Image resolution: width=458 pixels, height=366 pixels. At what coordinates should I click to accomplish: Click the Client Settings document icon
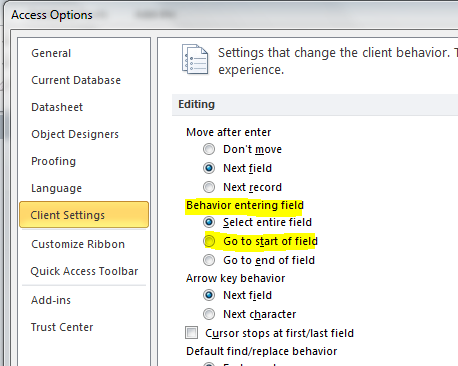pyautogui.click(x=195, y=59)
